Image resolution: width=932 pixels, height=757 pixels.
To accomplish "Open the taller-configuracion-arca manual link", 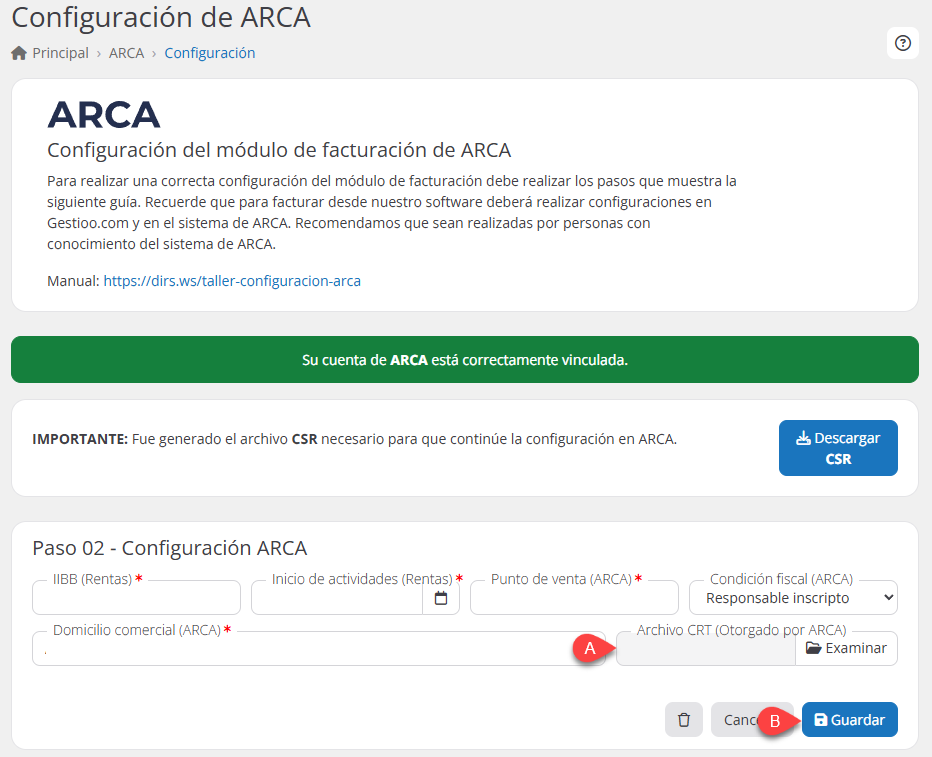I will [232, 281].
